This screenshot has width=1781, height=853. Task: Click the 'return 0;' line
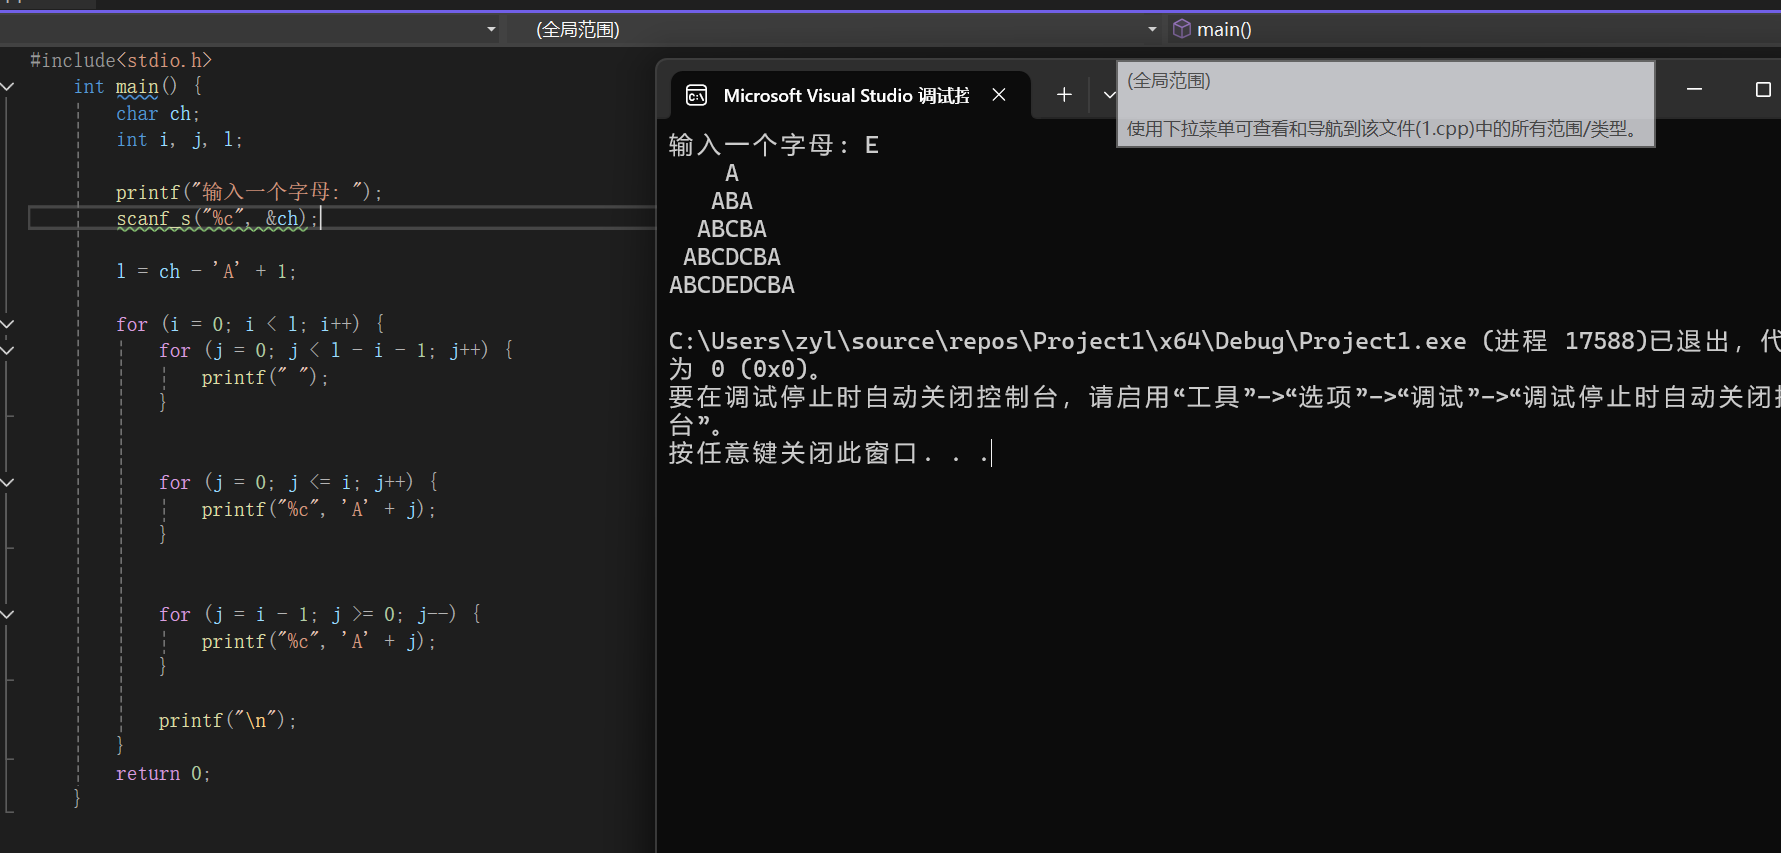click(163, 773)
